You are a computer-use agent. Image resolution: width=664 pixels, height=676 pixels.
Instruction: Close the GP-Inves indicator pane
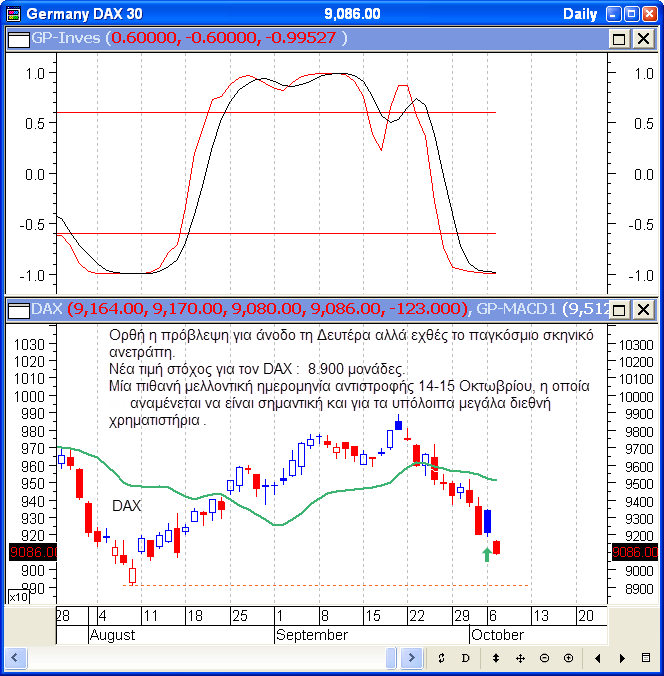(x=643, y=38)
